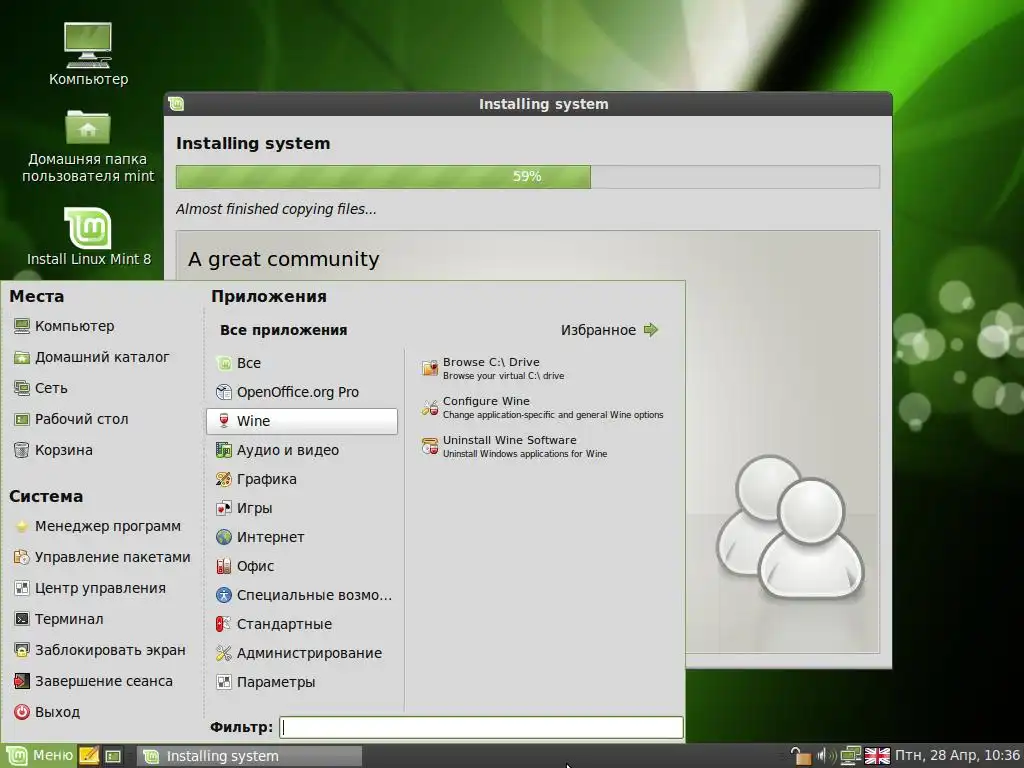Viewport: 1024px width, 768px height.
Task: Select the Офис category
Action: (x=302, y=566)
